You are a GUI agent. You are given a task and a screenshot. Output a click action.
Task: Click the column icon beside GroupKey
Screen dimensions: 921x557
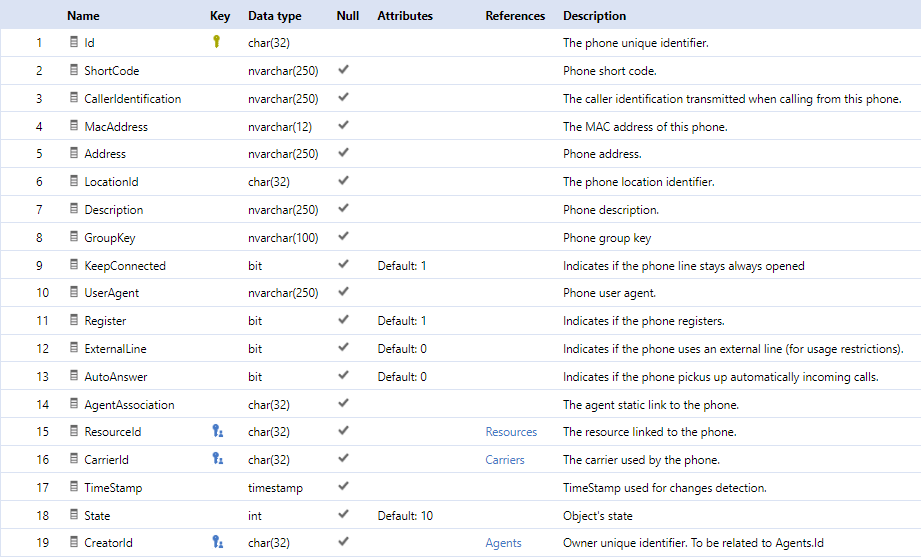click(73, 237)
